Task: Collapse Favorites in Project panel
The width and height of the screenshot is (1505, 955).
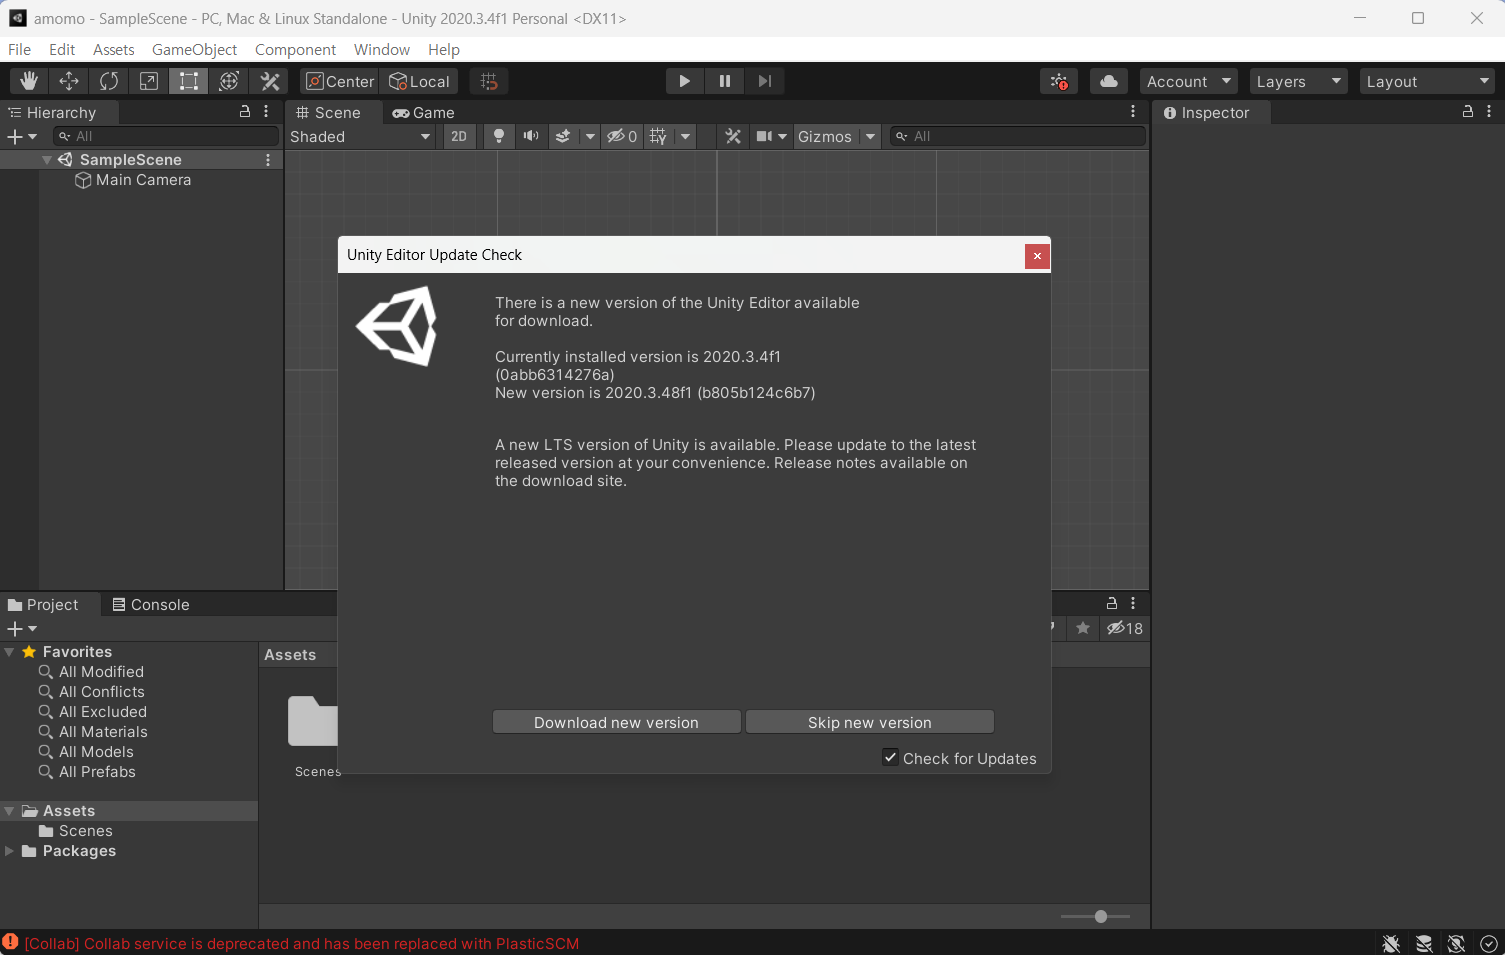Action: (x=9, y=652)
